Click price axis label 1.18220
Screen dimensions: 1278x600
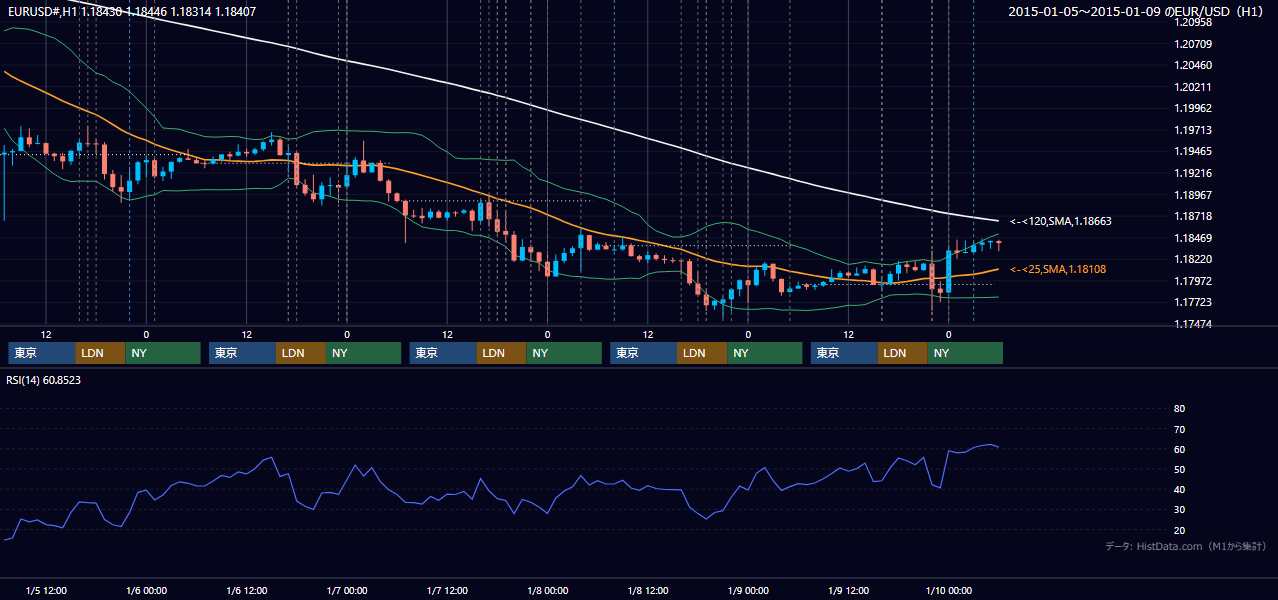click(1193, 259)
